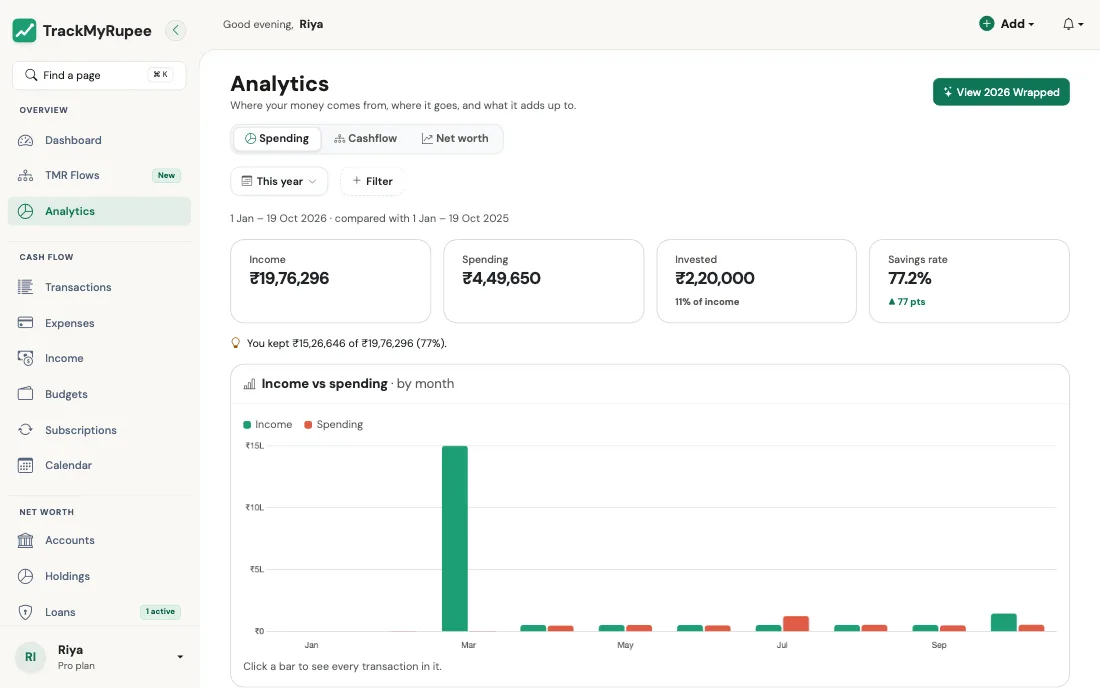Switch to the Cashflow tab
This screenshot has width=1100, height=688.
tap(365, 139)
